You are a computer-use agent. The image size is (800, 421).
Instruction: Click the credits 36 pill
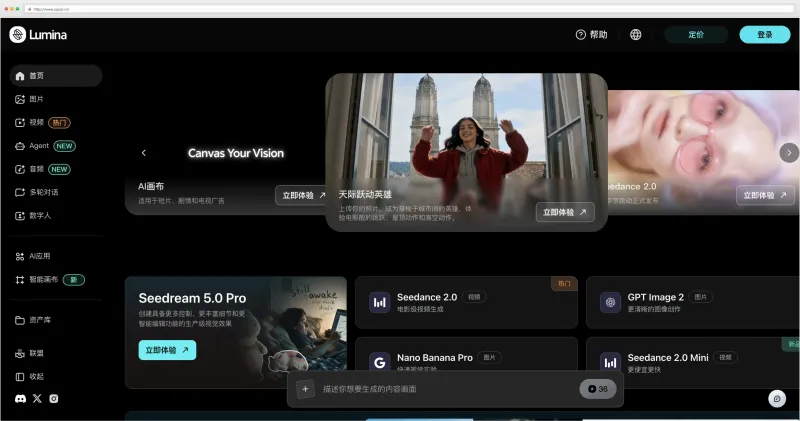pyautogui.click(x=597, y=389)
